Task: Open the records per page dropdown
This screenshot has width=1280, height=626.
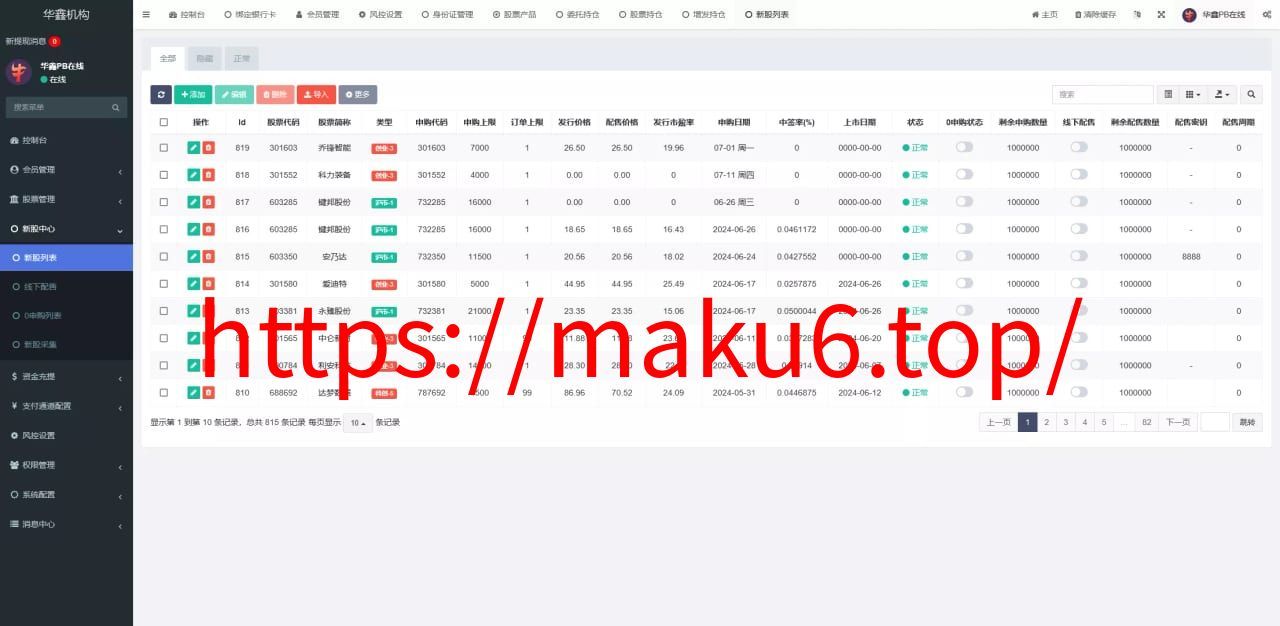Action: pos(357,423)
